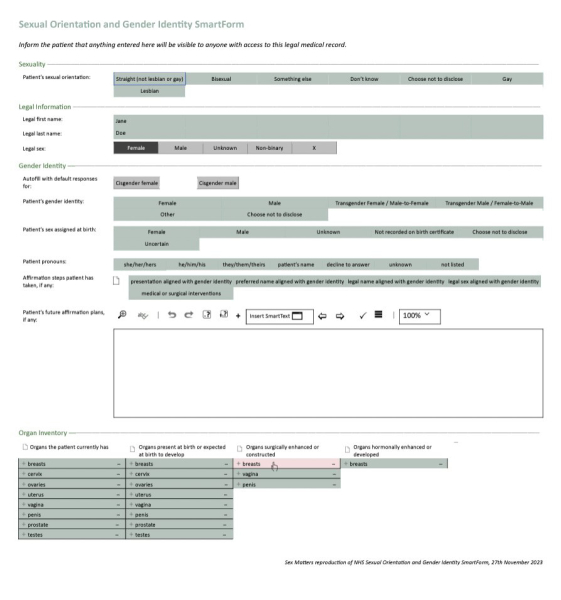Select Female as legal sex
Image resolution: width=561 pixels, height=600 pixels.
pos(136,148)
